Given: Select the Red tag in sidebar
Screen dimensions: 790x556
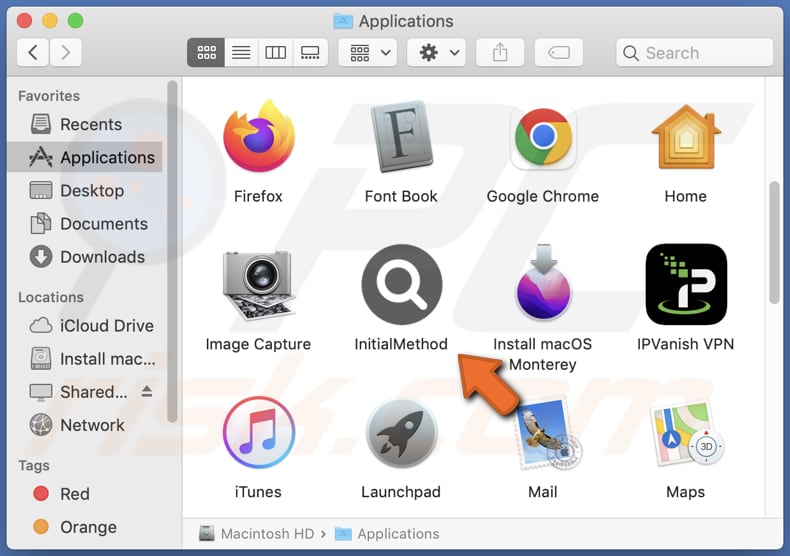Looking at the screenshot, I should pos(74,494).
